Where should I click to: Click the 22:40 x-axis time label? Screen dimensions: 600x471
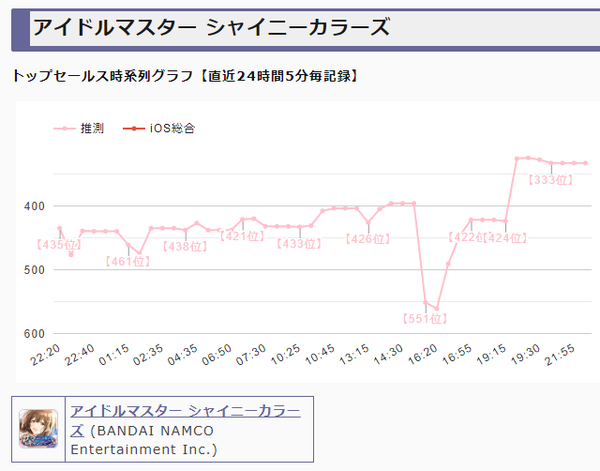[x=80, y=355]
